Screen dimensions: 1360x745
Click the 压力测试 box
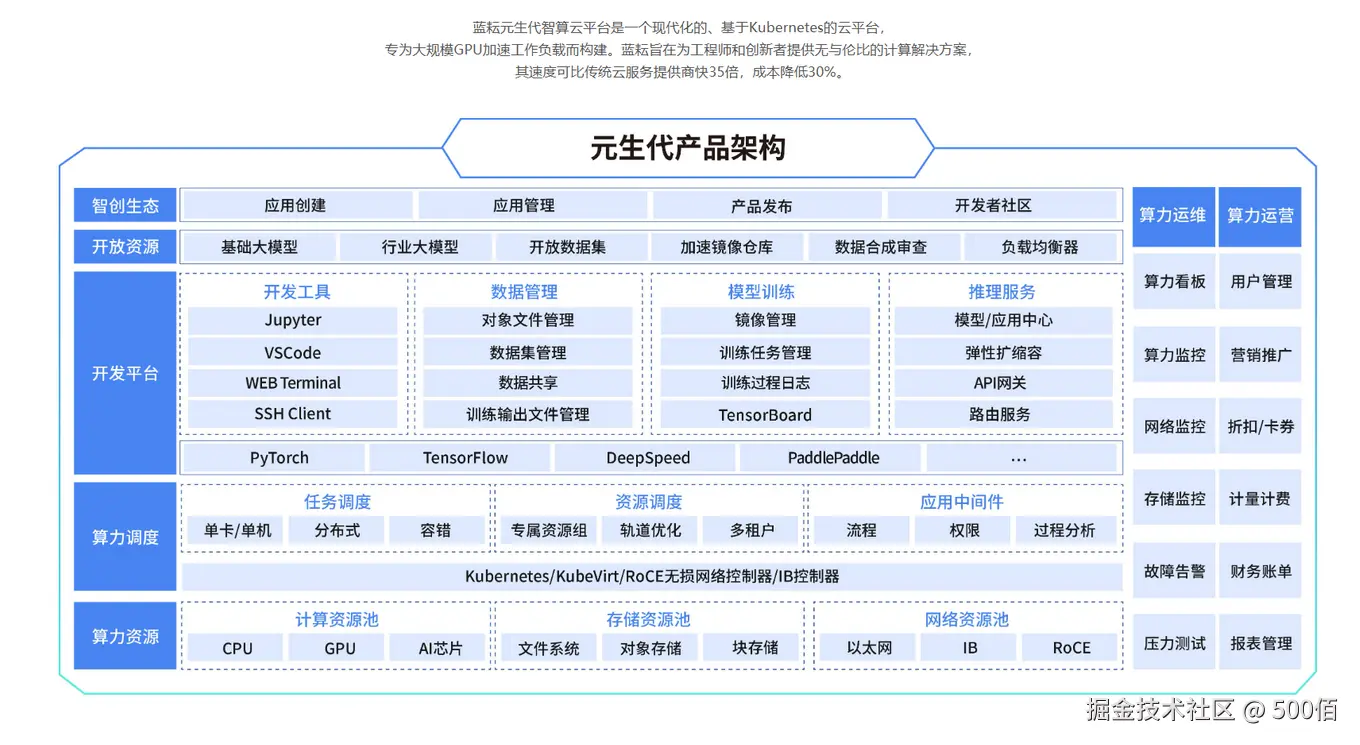1174,643
